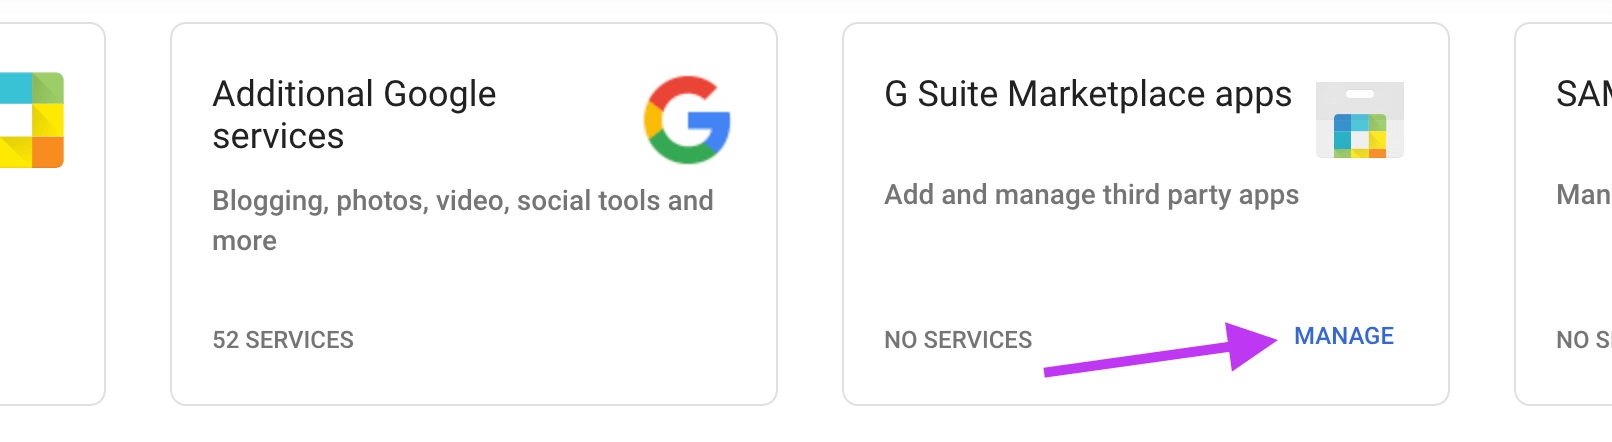This screenshot has height=442, width=1612.
Task: Click the 52 SERVICES label
Action: [x=283, y=340]
